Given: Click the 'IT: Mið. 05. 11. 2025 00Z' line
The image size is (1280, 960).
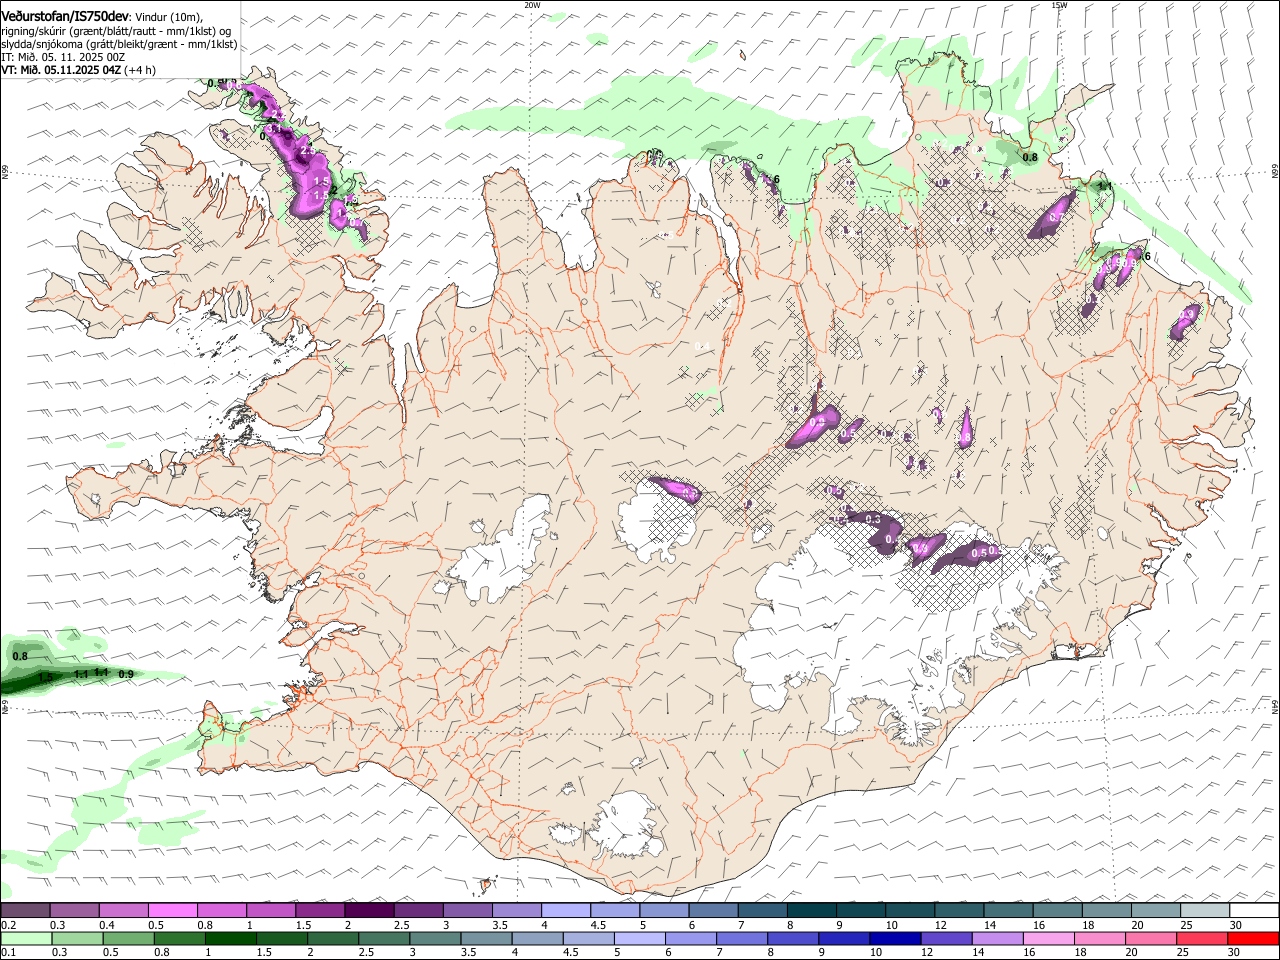Looking at the screenshot, I should [x=63, y=57].
